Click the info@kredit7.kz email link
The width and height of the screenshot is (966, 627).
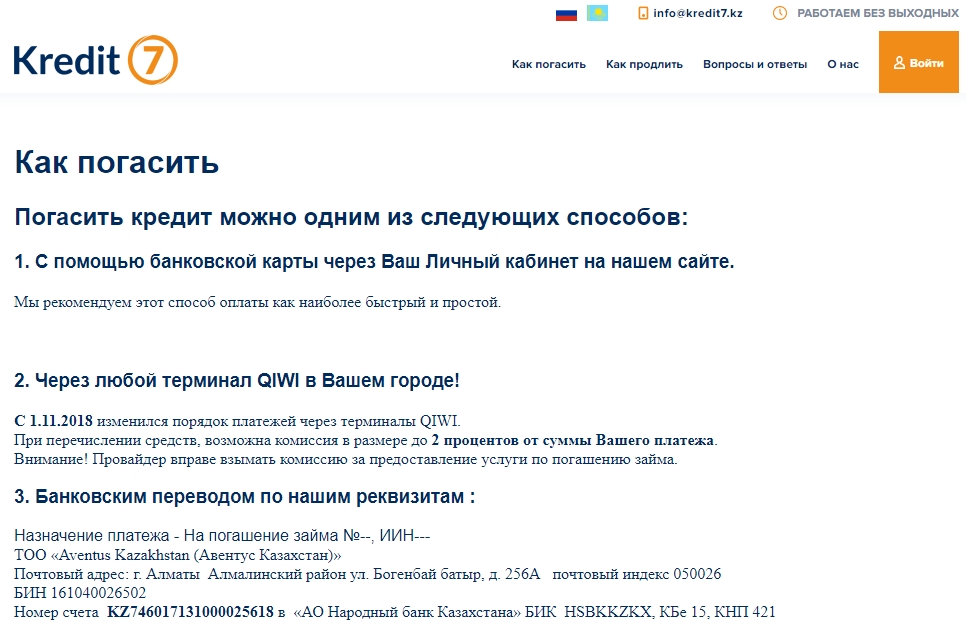(697, 14)
